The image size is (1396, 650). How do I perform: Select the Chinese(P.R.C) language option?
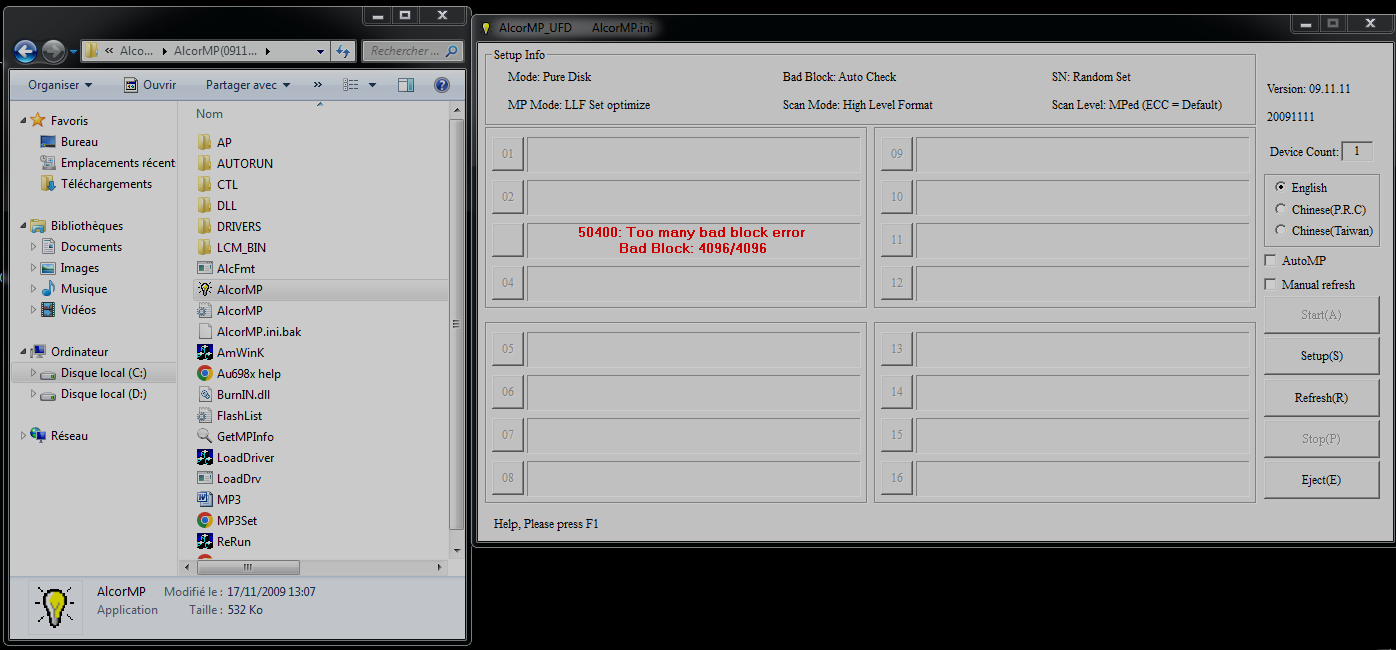(1281, 209)
